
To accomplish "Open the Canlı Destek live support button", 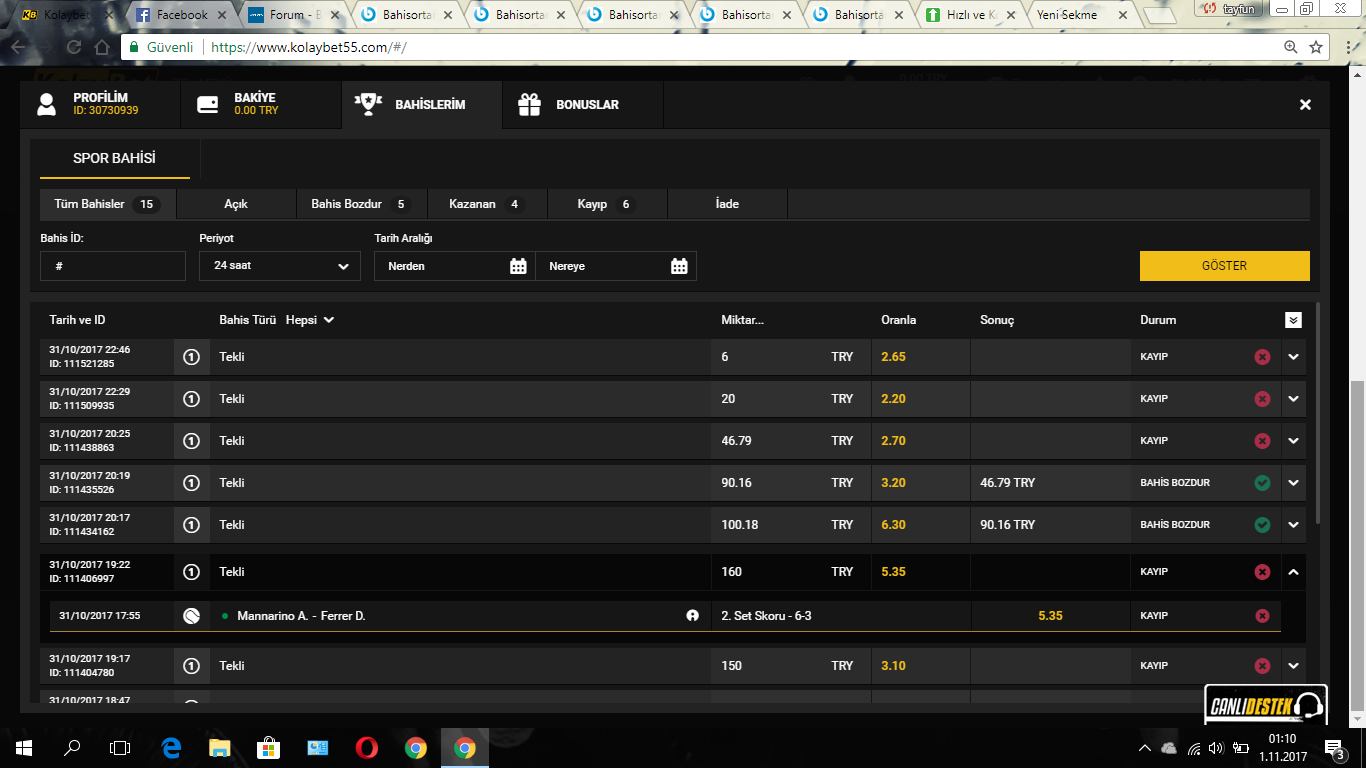I will tap(1265, 704).
